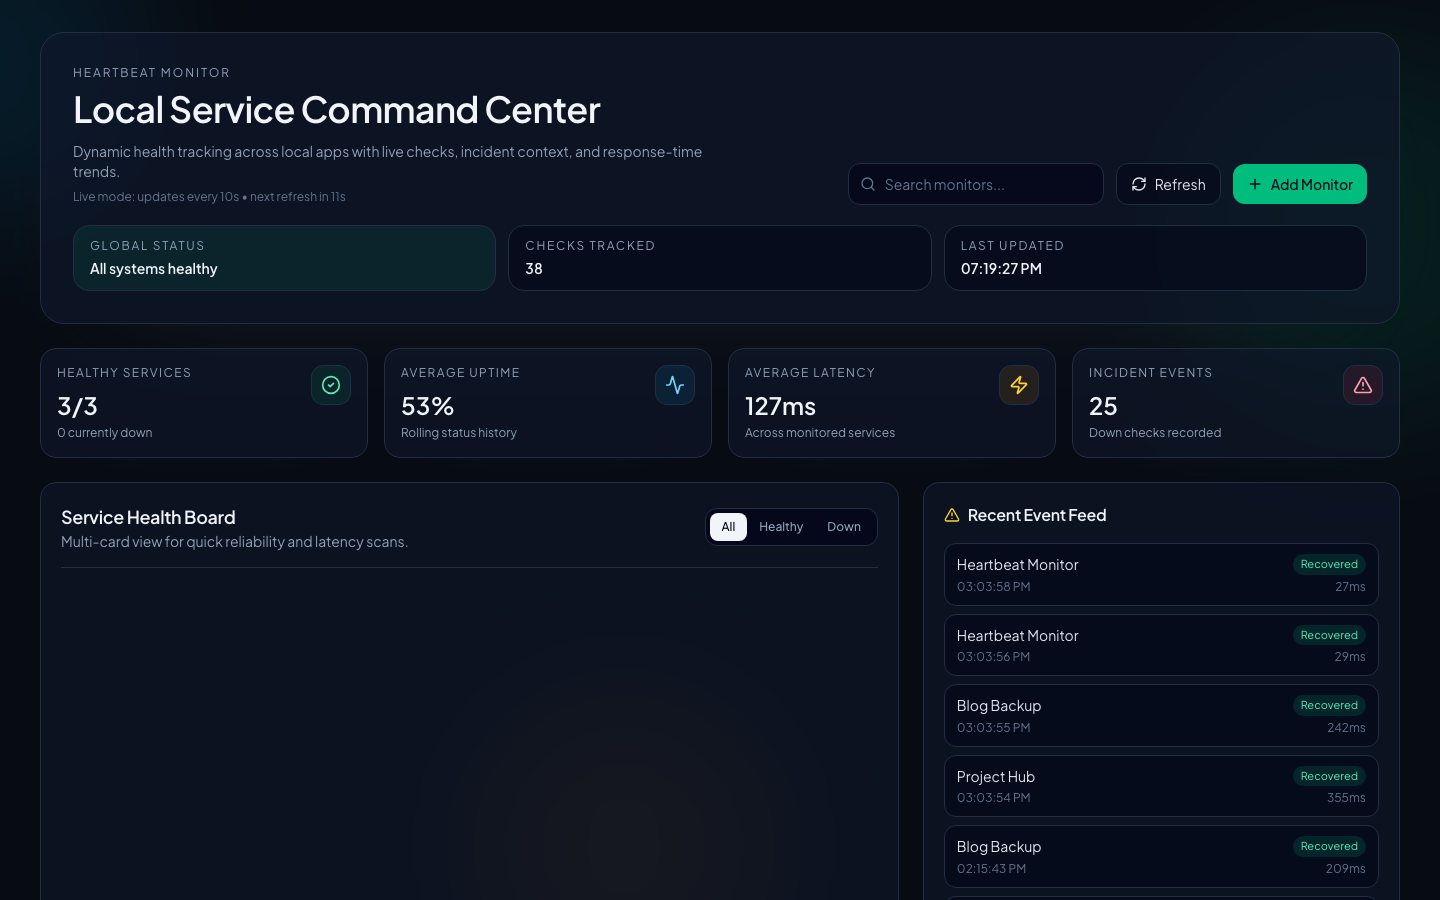Click the Average Uptime pulse icon
Image resolution: width=1440 pixels, height=900 pixels.
pyautogui.click(x=675, y=385)
